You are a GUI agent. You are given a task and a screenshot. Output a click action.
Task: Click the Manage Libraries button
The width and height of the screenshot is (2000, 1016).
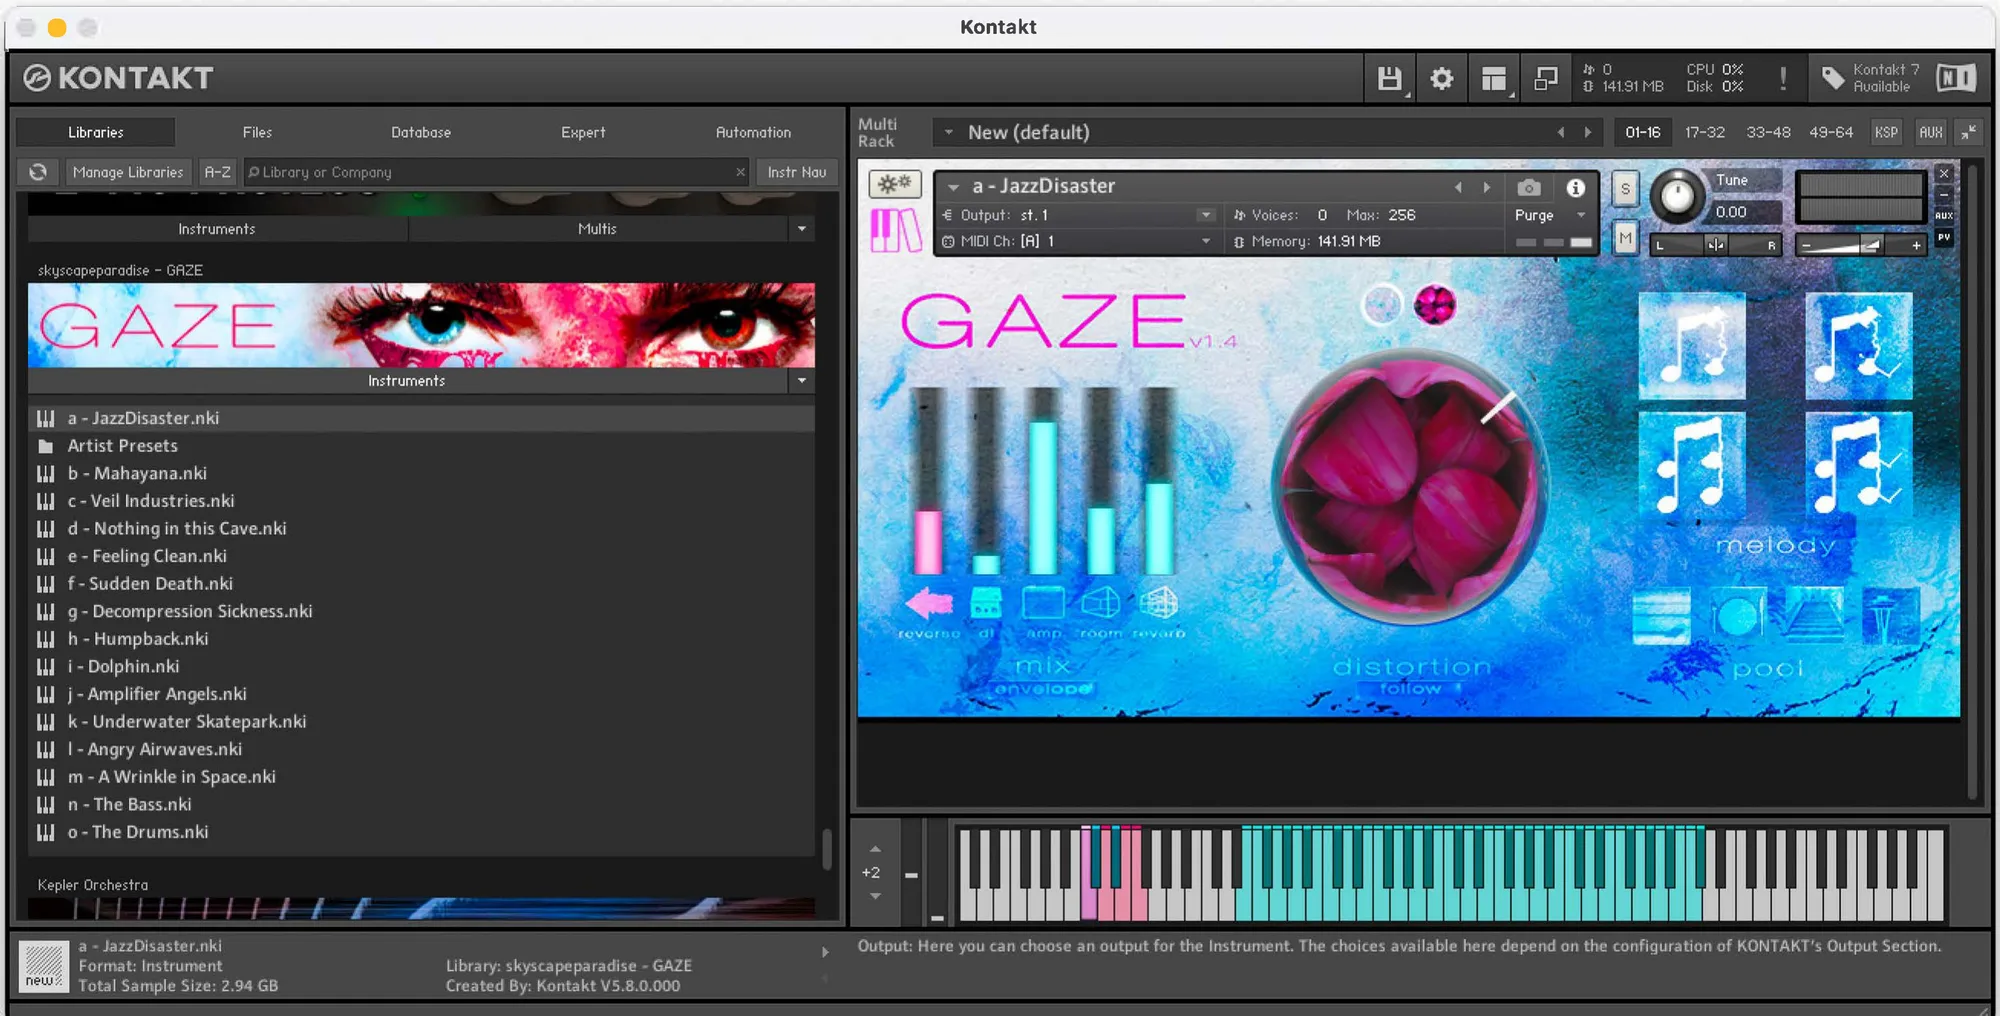click(x=128, y=172)
